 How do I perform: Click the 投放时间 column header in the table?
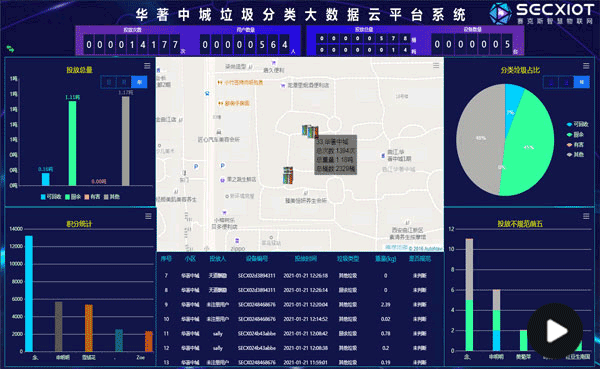pyautogui.click(x=305, y=259)
